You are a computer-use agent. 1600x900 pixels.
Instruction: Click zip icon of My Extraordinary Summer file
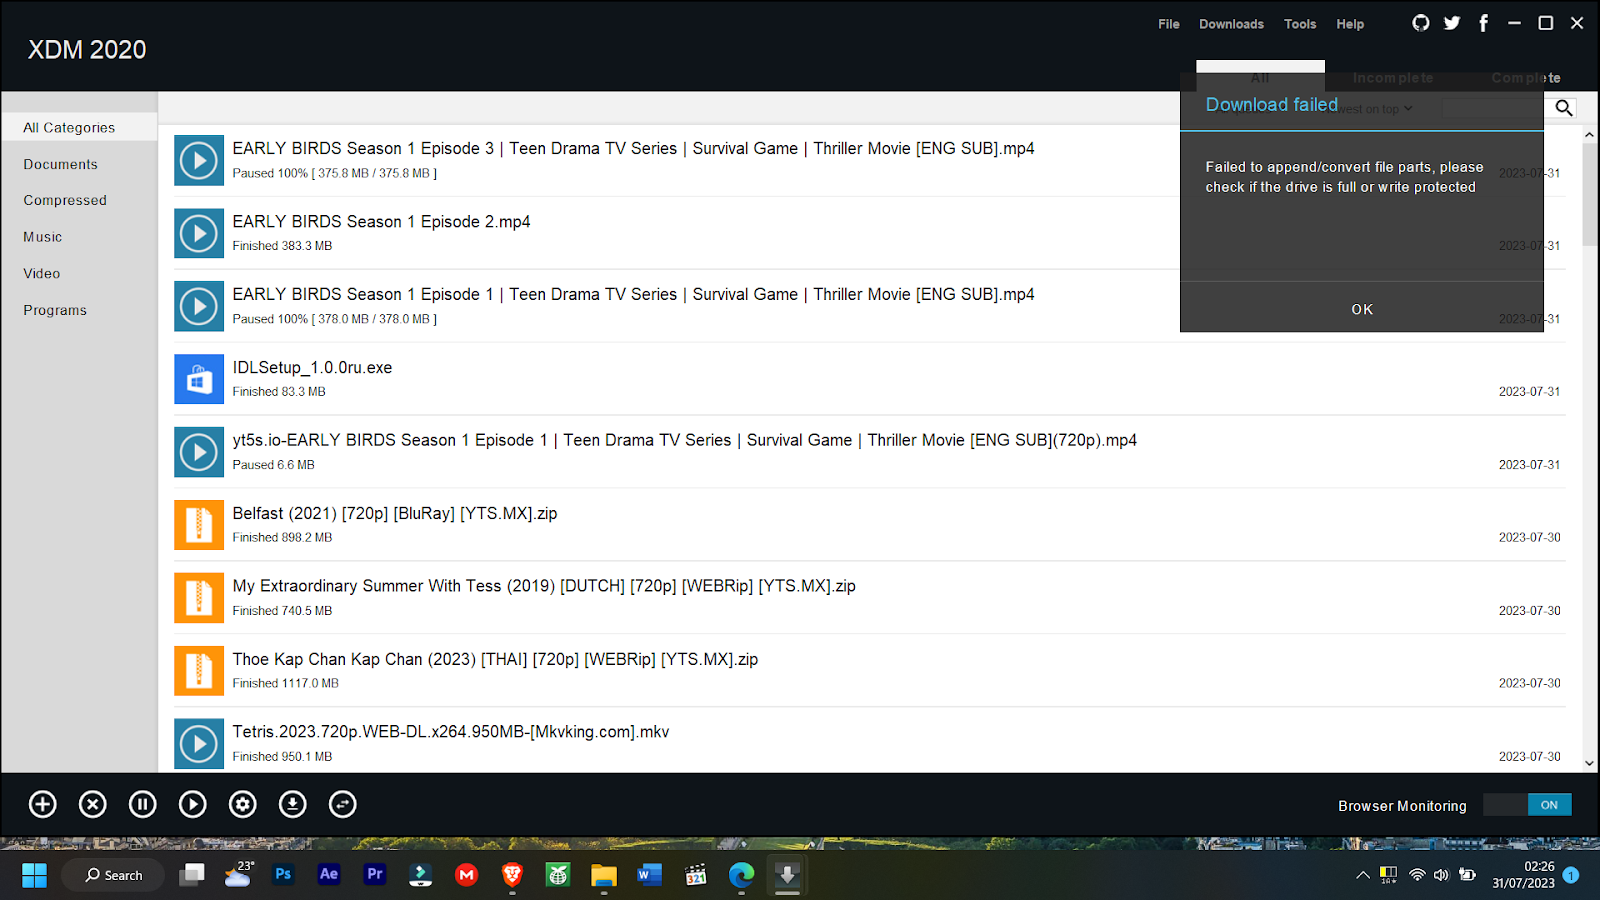pos(199,598)
